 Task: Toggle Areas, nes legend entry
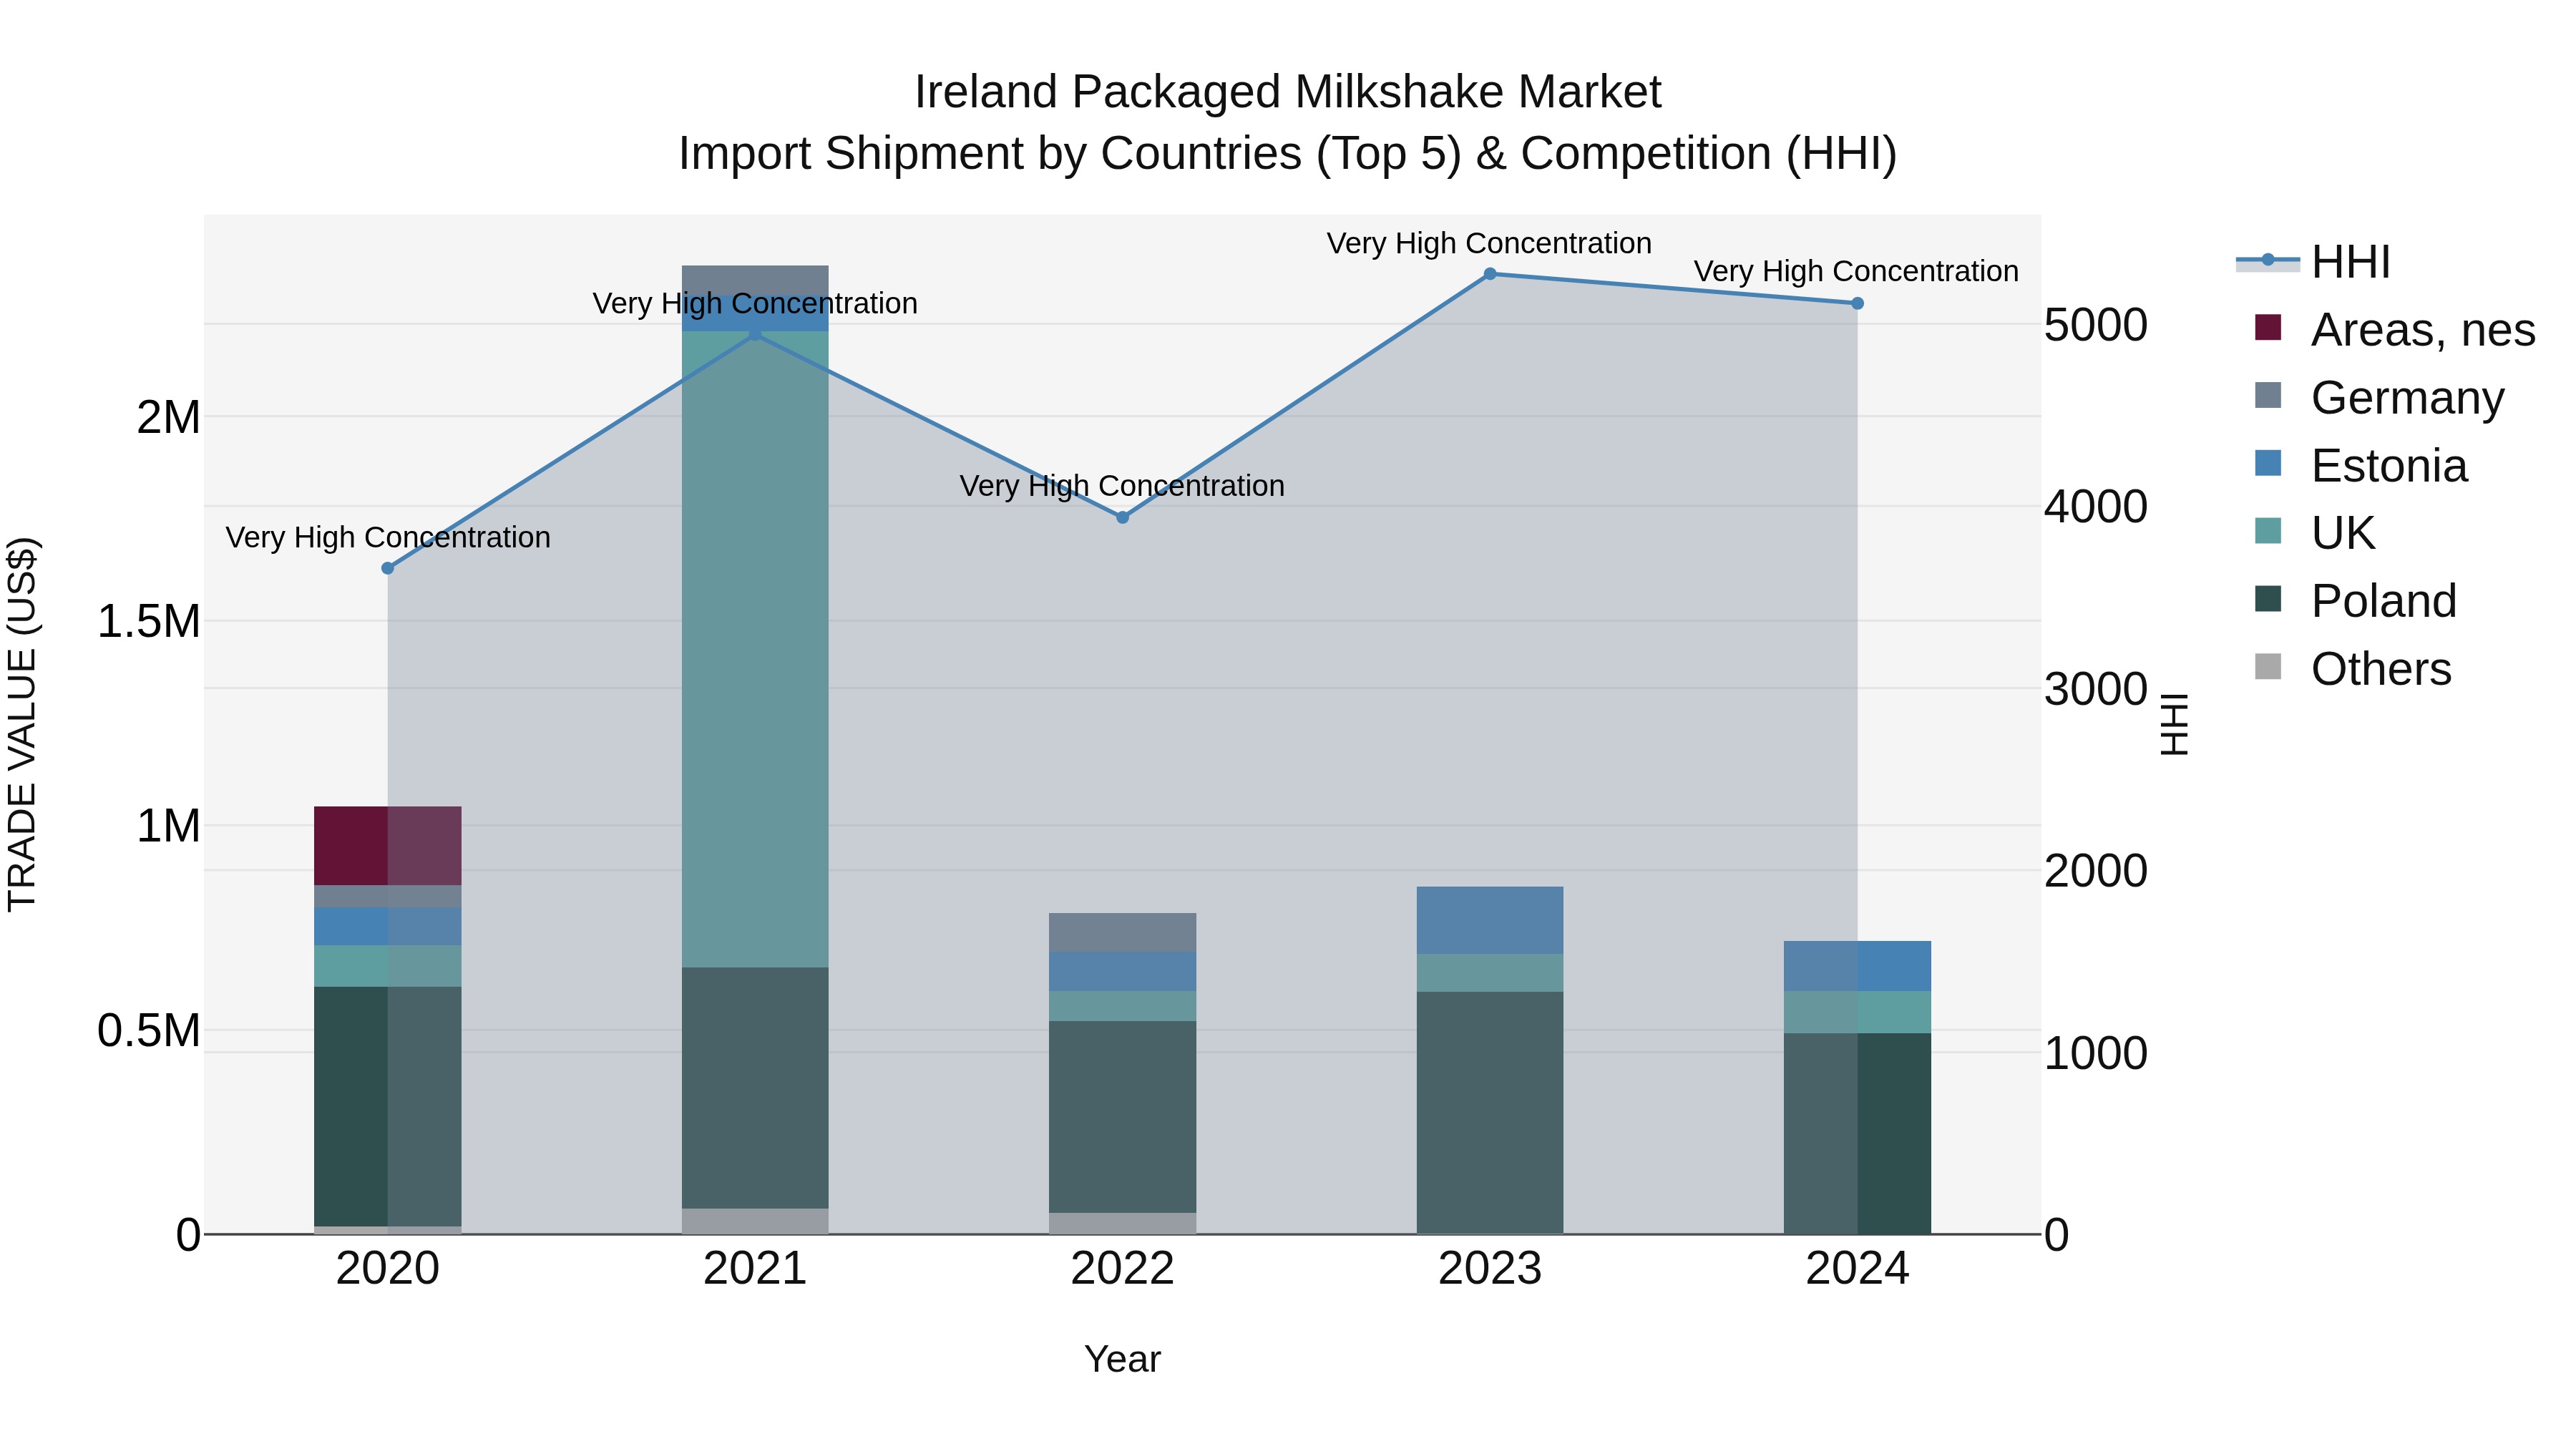(2394, 330)
